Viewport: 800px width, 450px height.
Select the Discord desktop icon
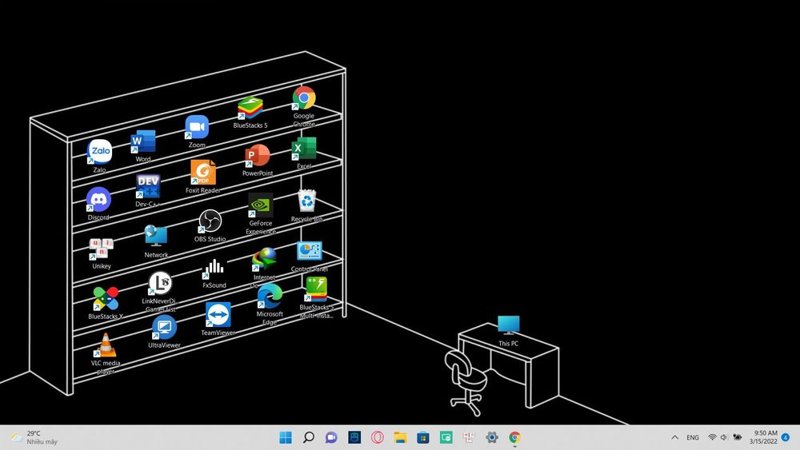click(98, 199)
